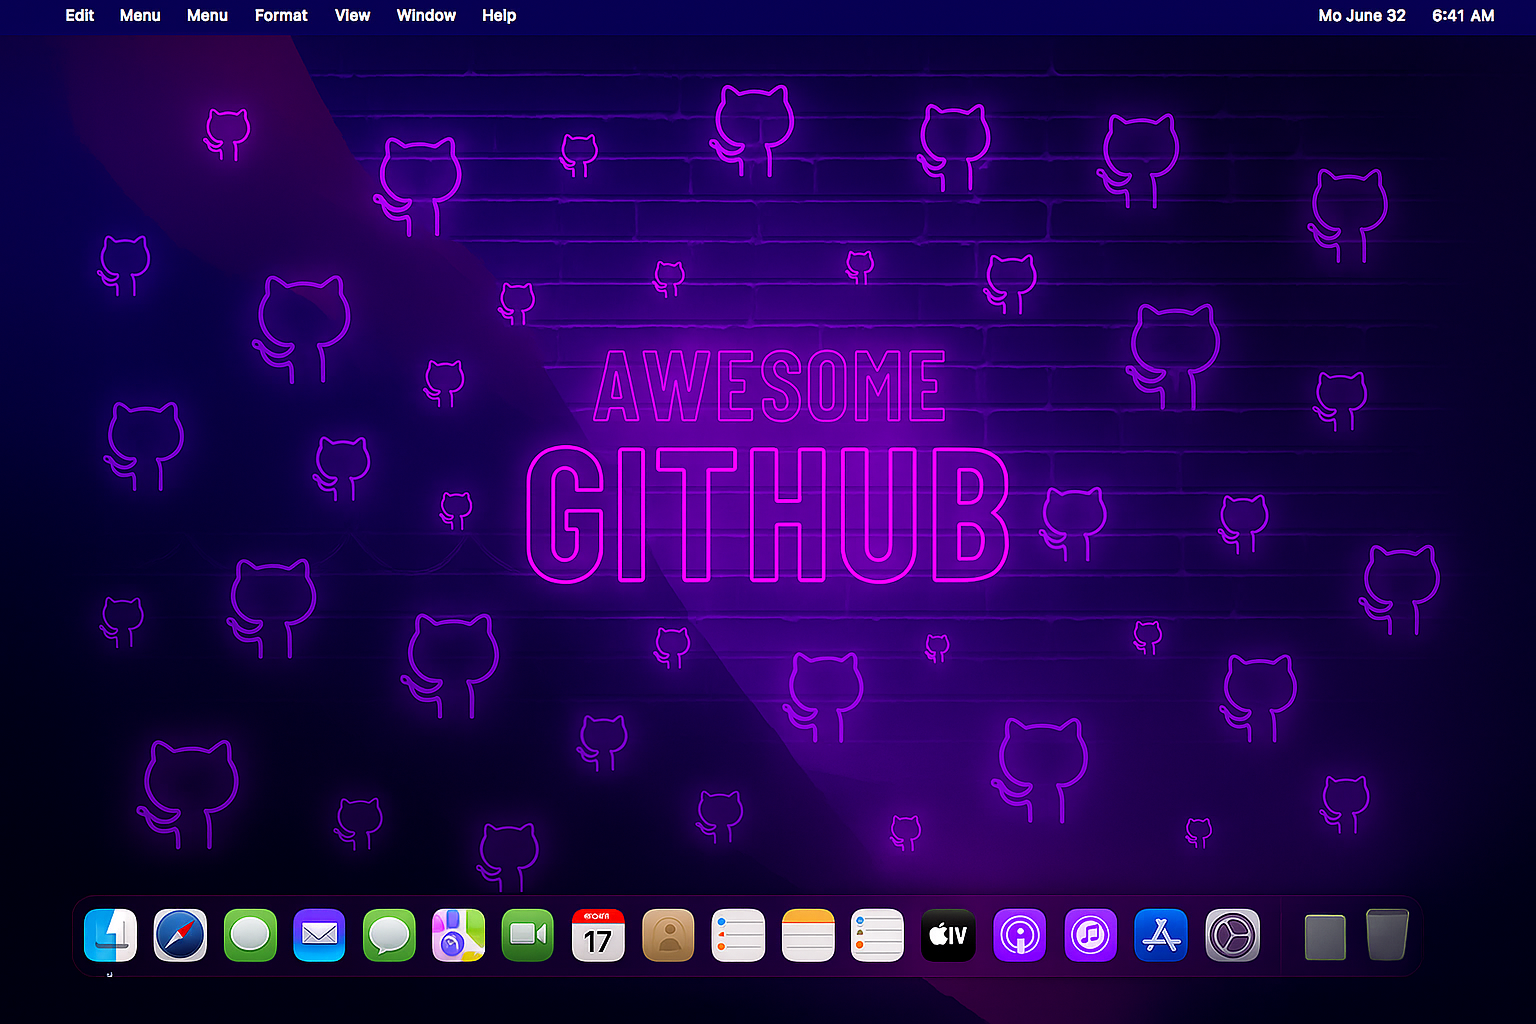Open the purple Mail envelope icon
This screenshot has width=1536, height=1024.
(319, 935)
